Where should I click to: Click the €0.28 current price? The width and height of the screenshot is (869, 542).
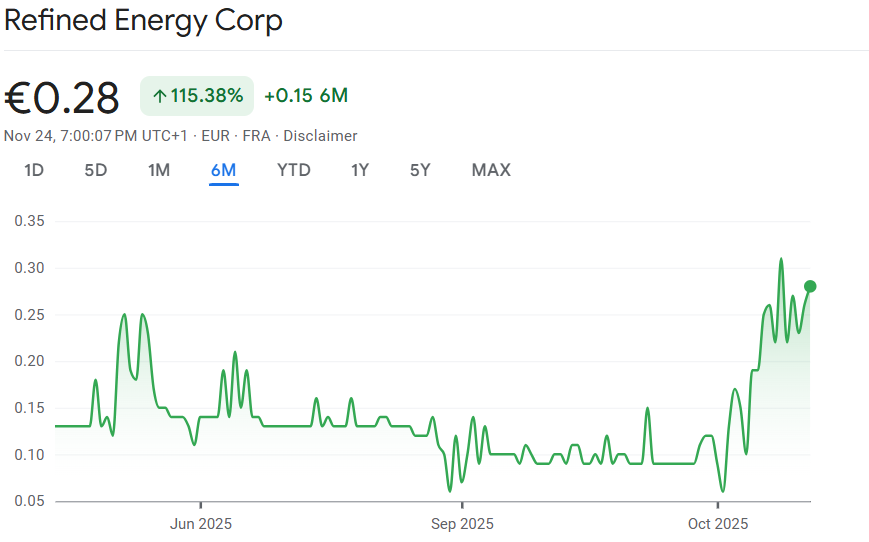coord(62,97)
